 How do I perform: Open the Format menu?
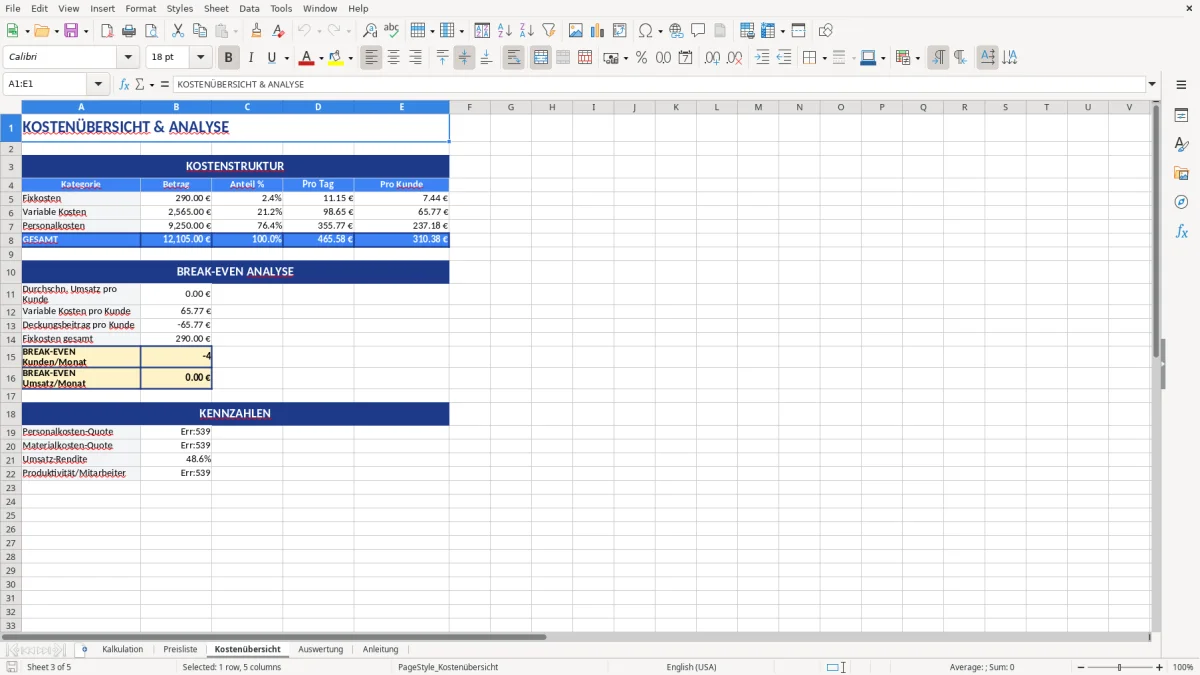point(140,8)
